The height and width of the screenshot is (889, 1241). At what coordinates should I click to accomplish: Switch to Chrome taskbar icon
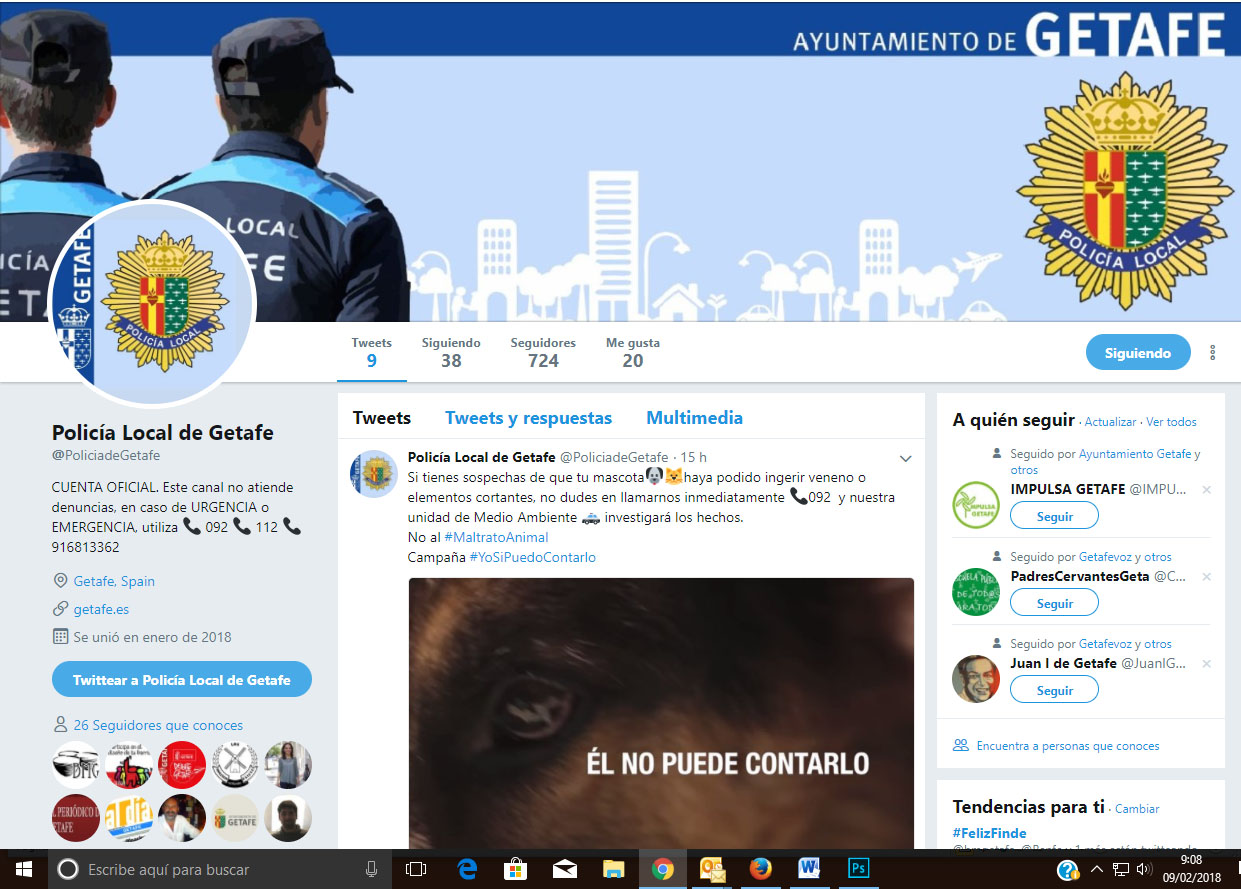[x=663, y=869]
